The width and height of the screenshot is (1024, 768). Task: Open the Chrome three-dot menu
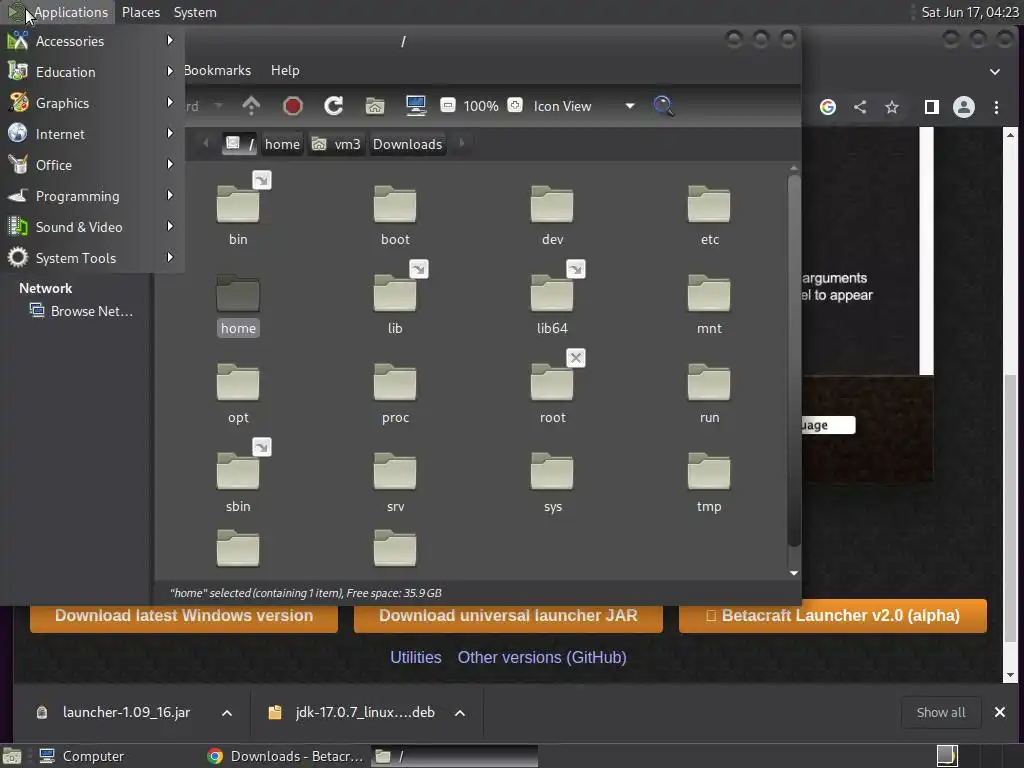[997, 107]
